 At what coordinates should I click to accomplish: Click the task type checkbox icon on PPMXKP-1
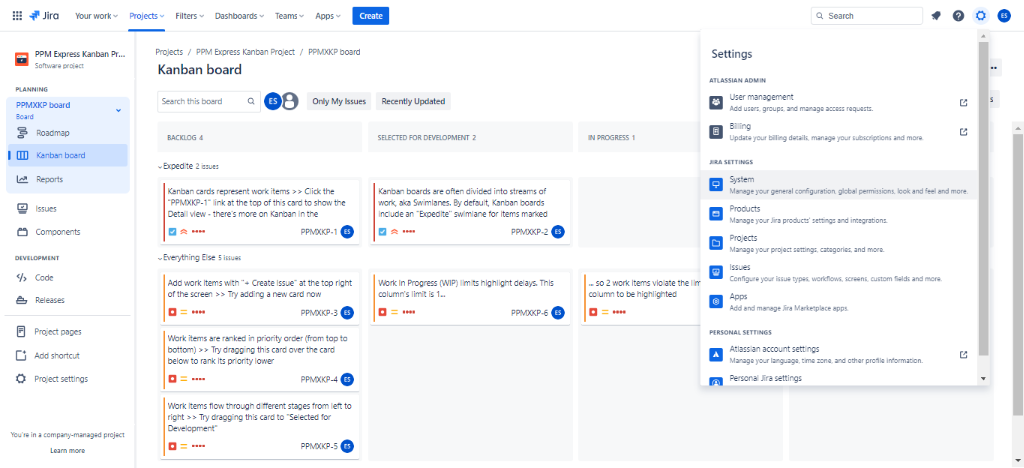[172, 232]
